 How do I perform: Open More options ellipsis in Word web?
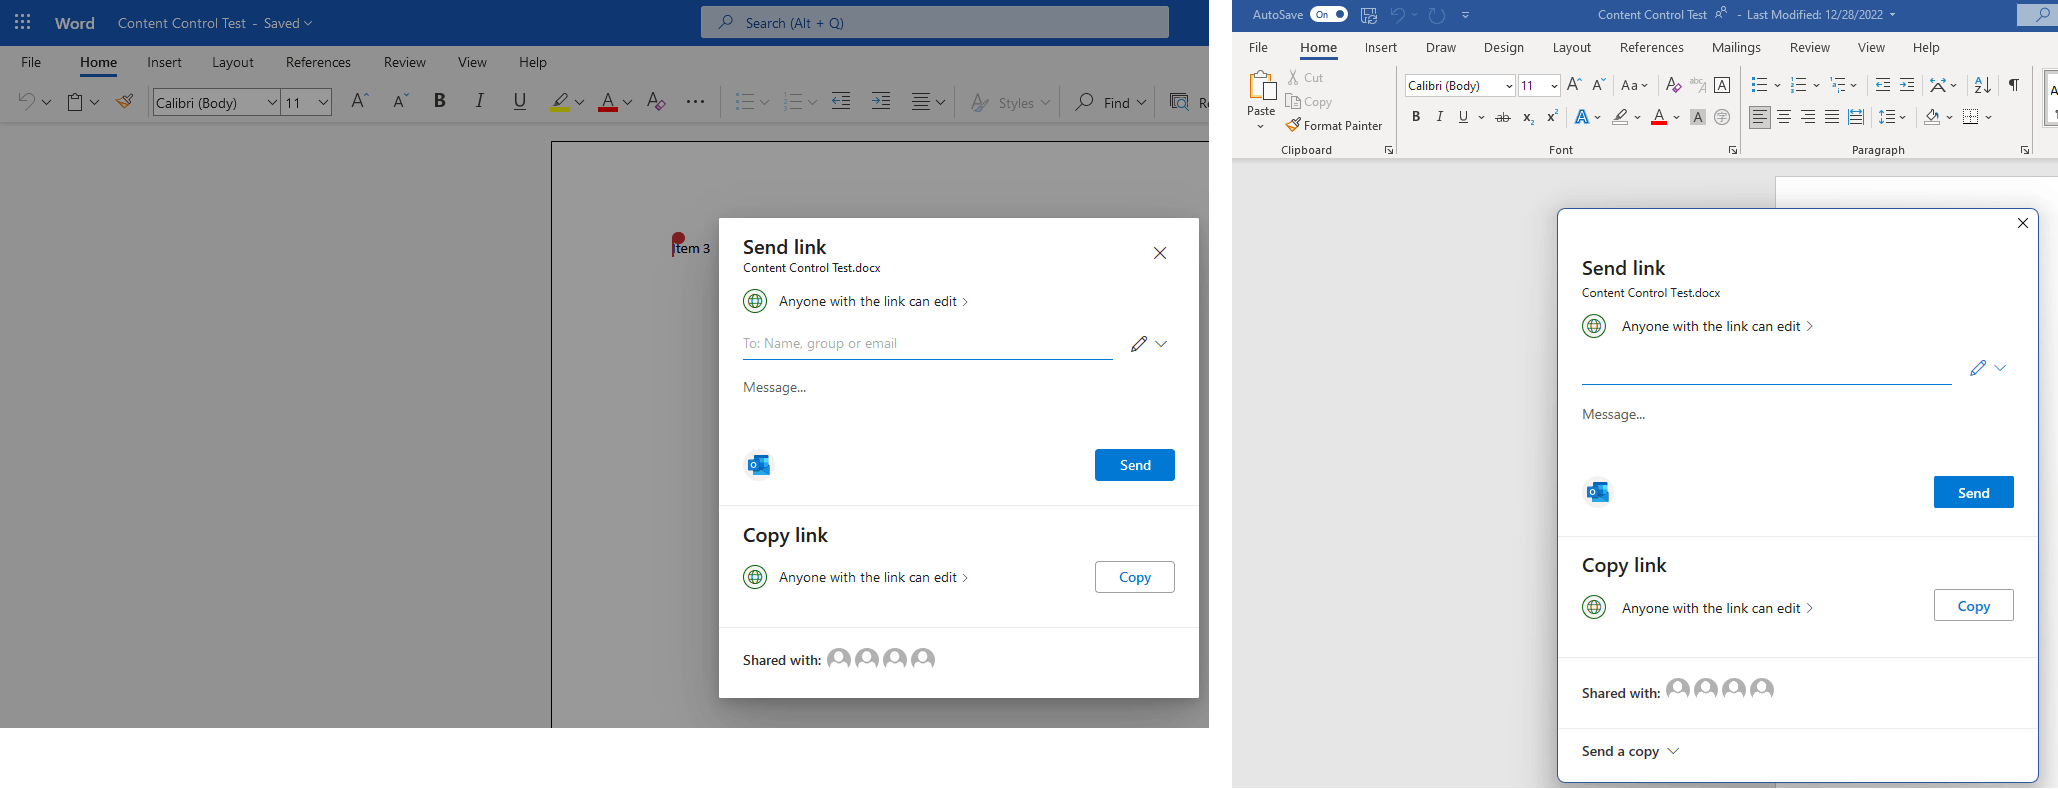point(696,101)
